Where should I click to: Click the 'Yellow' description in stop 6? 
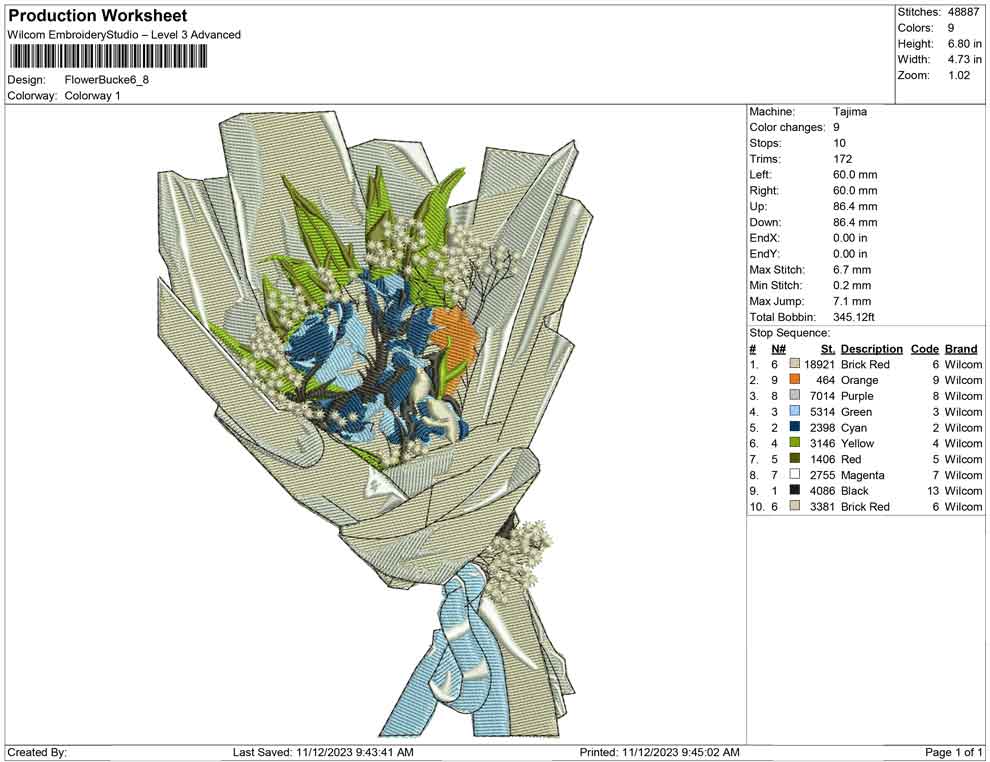click(857, 443)
